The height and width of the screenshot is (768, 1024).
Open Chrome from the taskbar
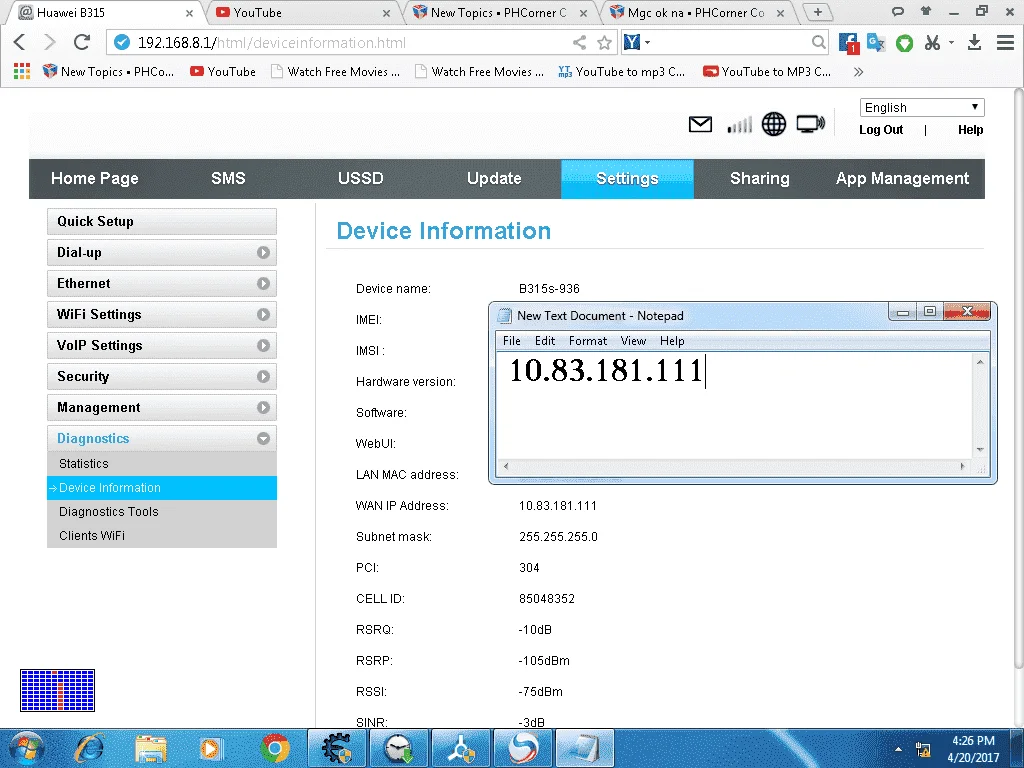(275, 748)
